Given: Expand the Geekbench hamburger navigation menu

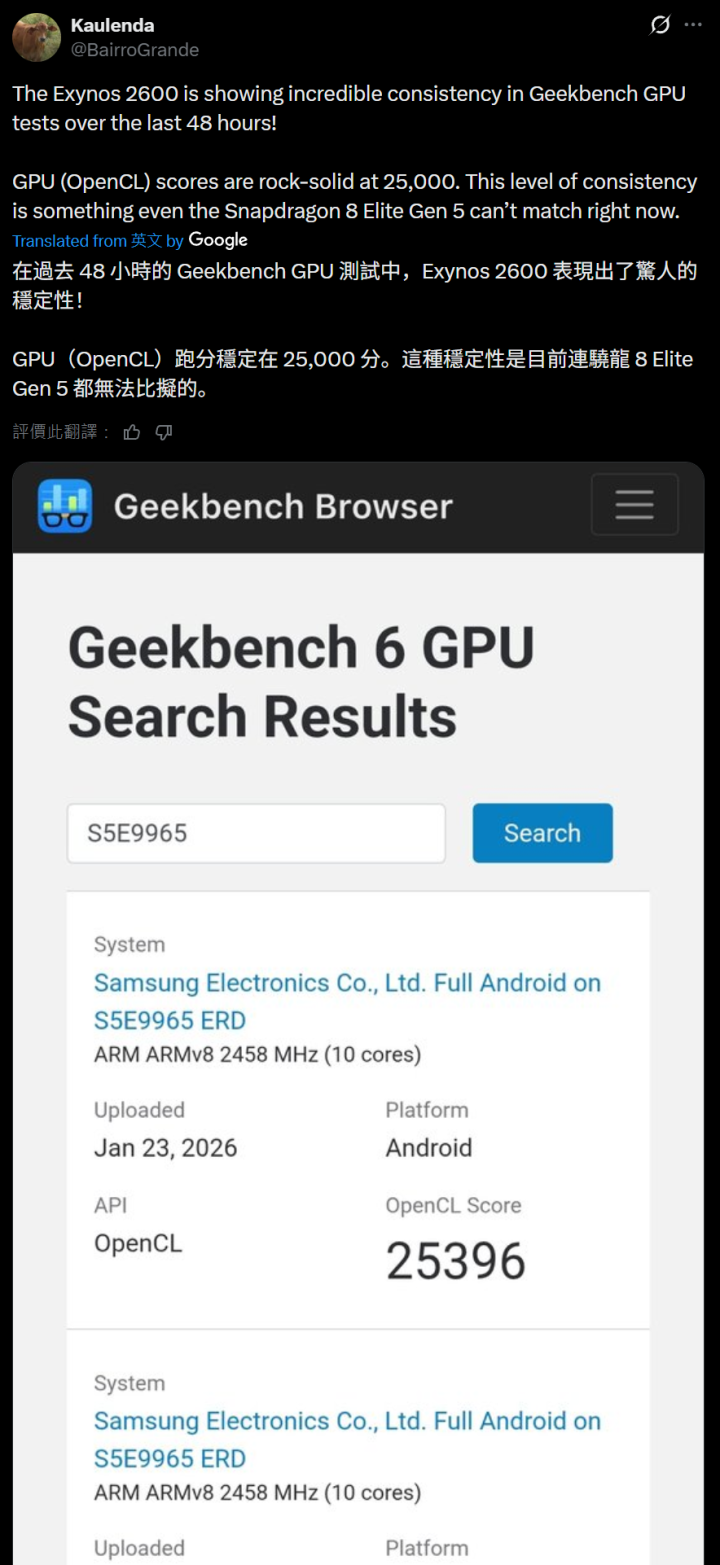Looking at the screenshot, I should click(x=634, y=505).
